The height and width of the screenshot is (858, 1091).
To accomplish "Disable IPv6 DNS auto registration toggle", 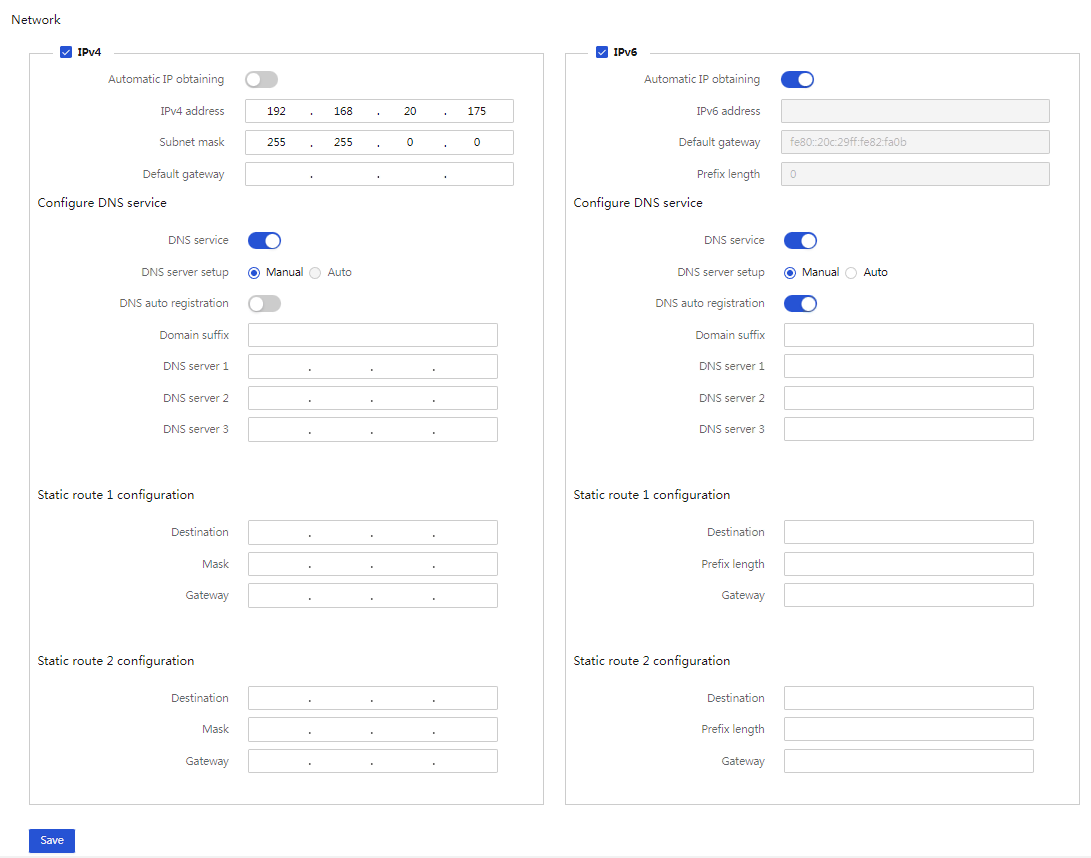I will pos(800,303).
